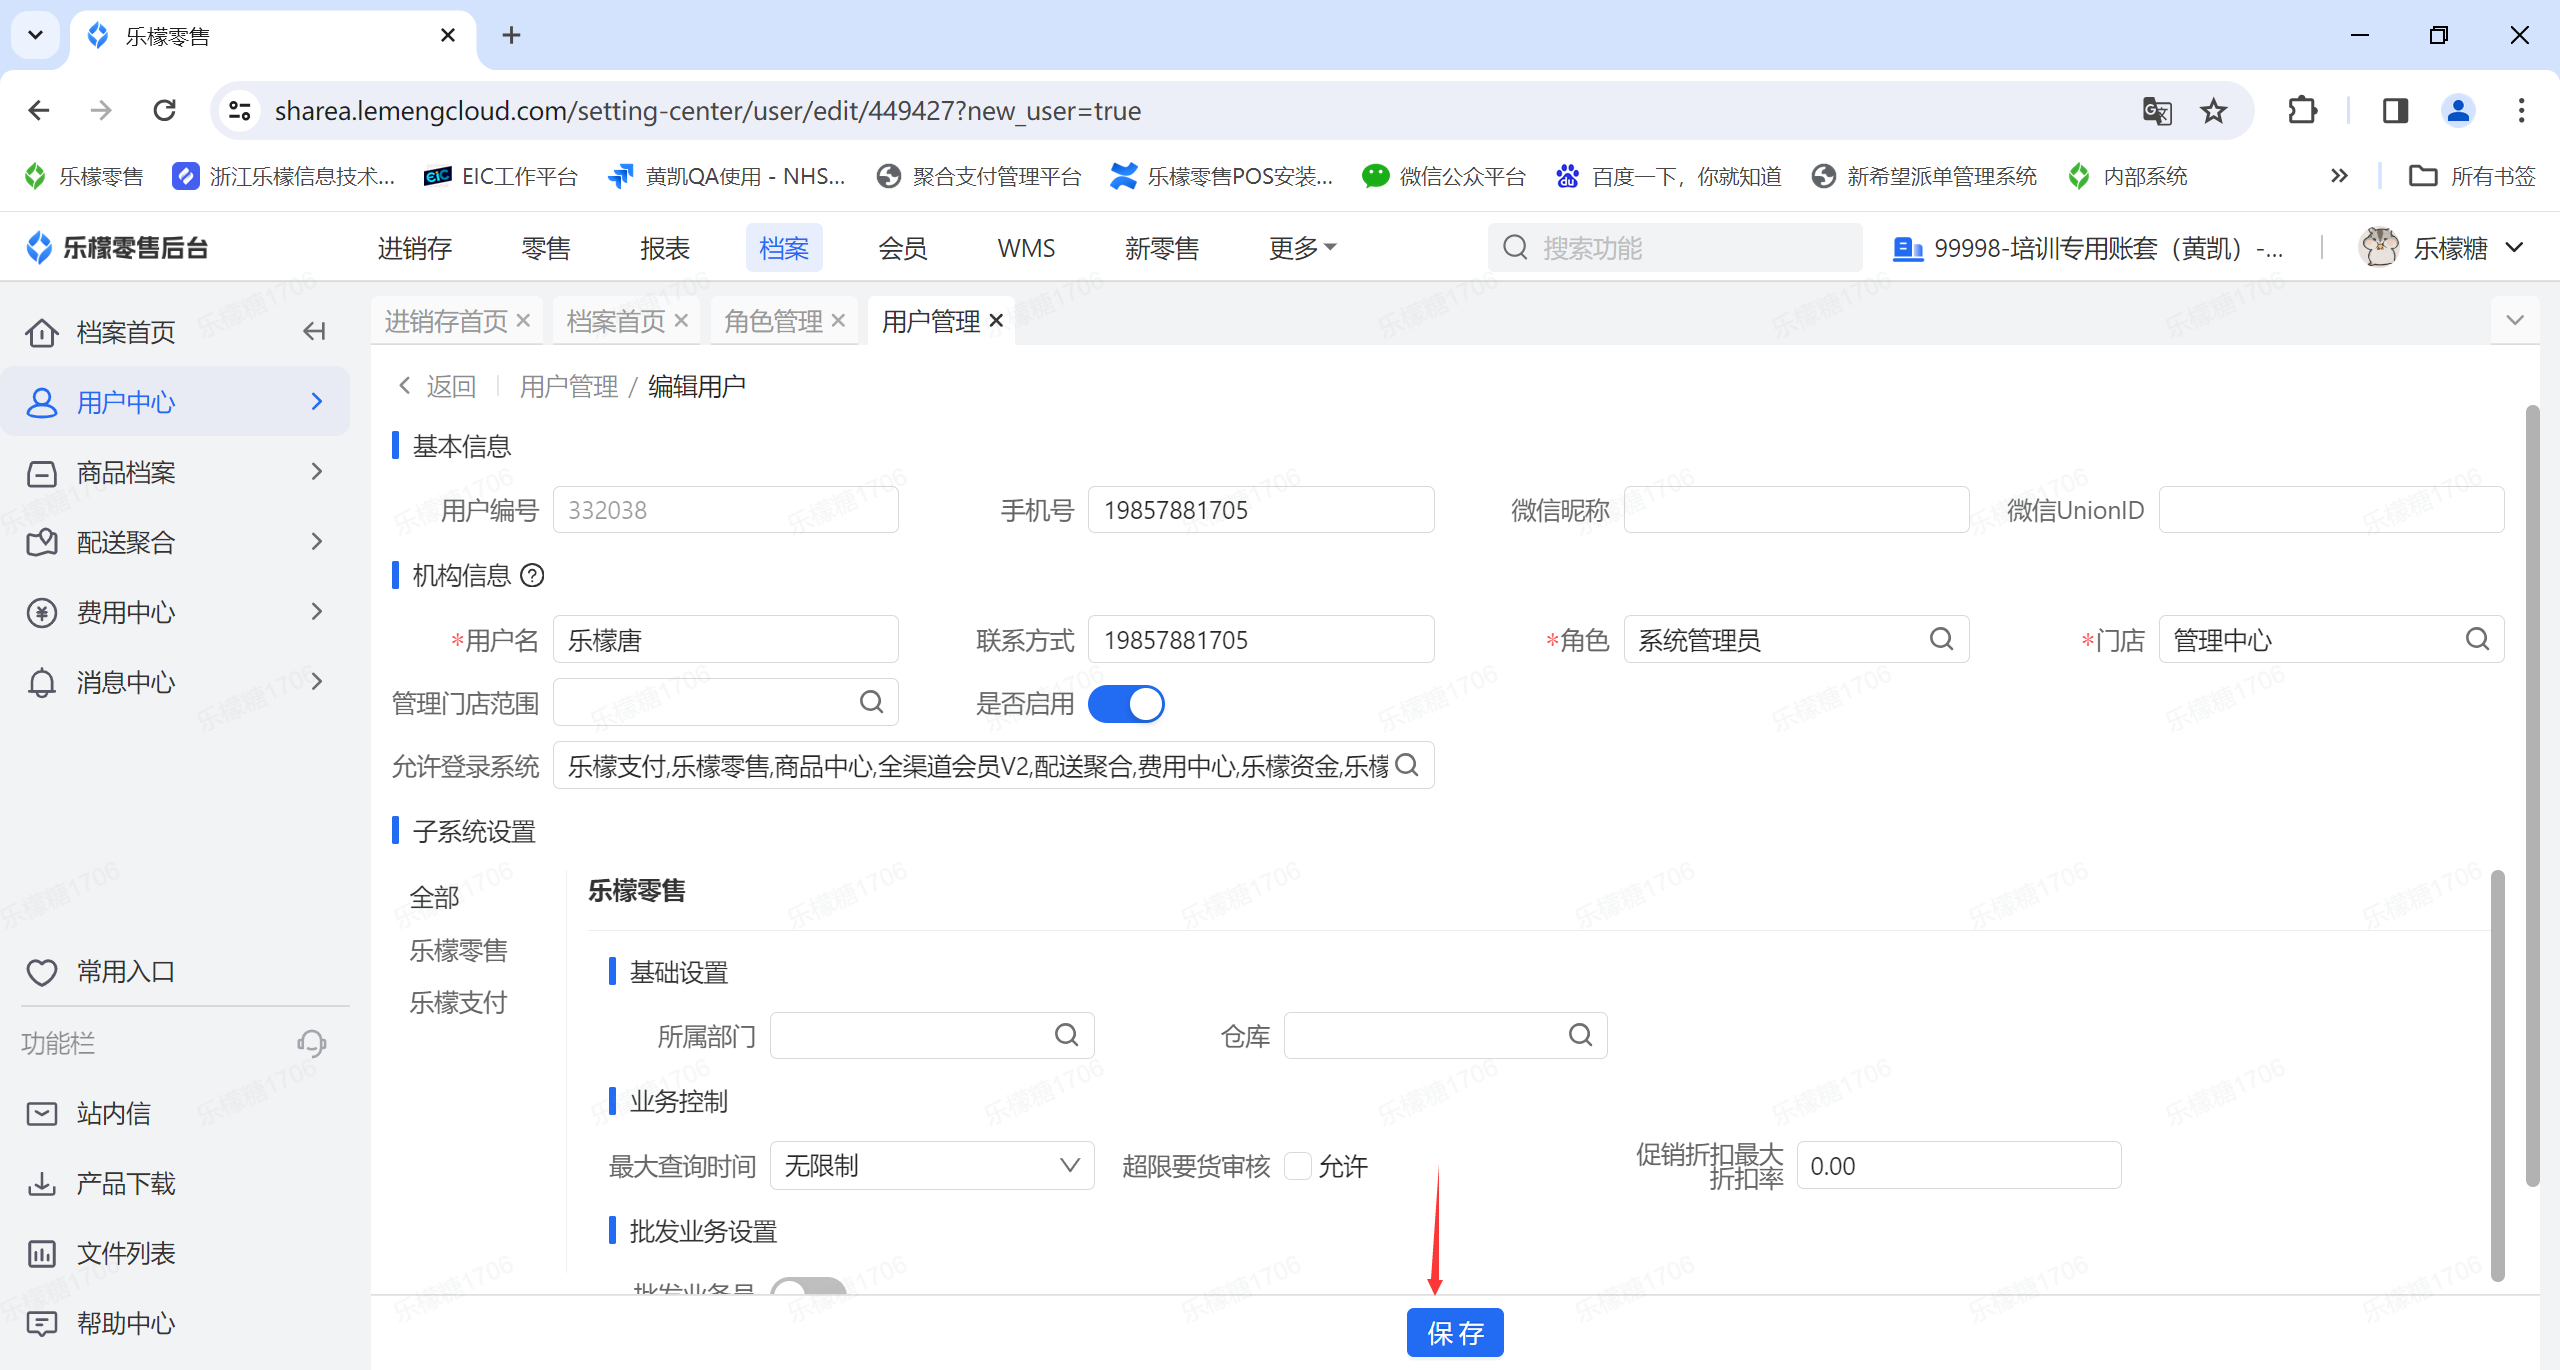The height and width of the screenshot is (1370, 2560).
Task: Bookmark this page with star icon
Action: 2214,110
